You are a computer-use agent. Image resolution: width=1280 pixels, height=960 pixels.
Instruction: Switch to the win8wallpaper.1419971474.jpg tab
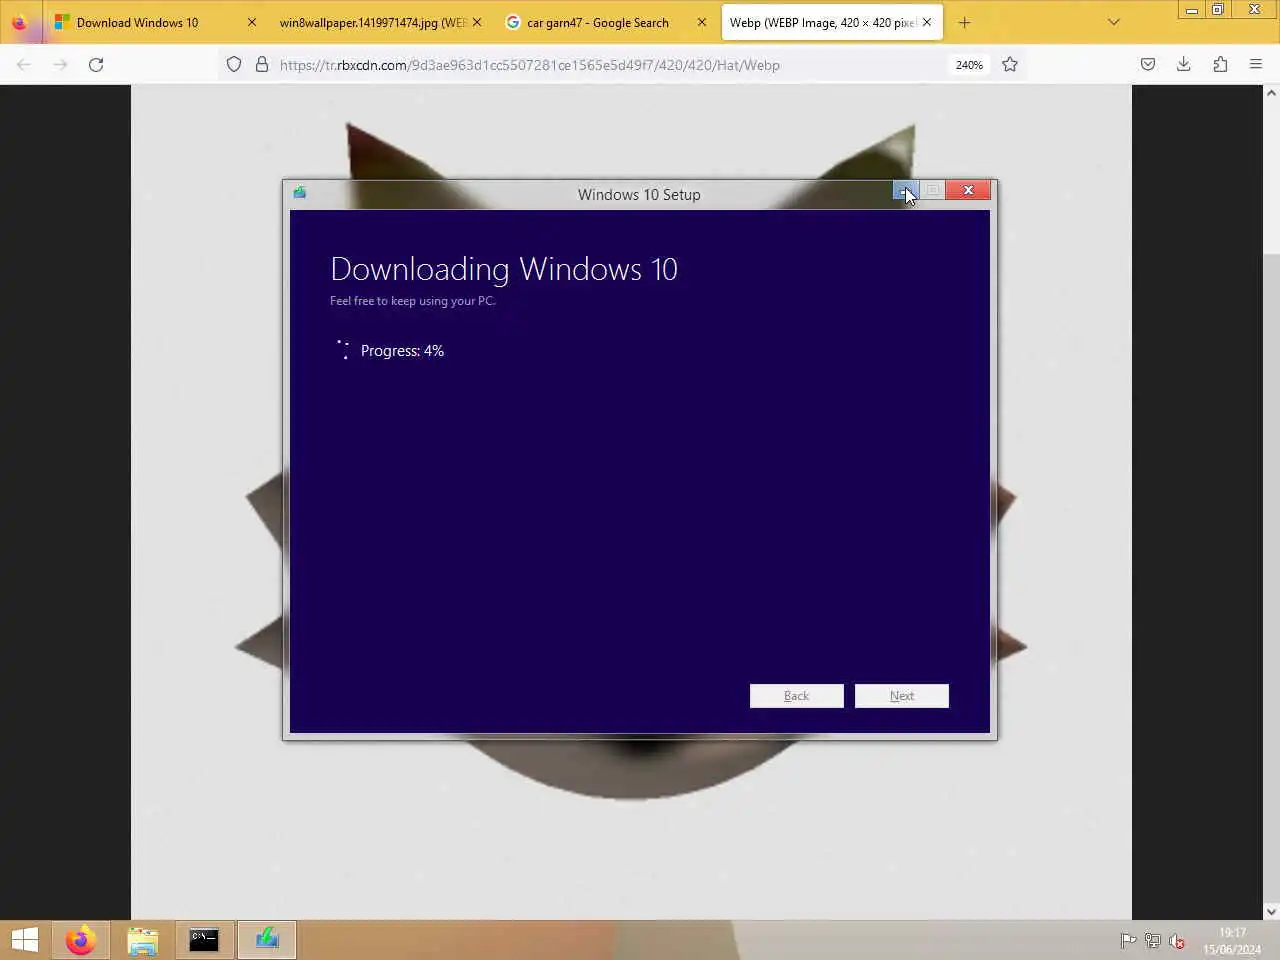[x=379, y=22]
